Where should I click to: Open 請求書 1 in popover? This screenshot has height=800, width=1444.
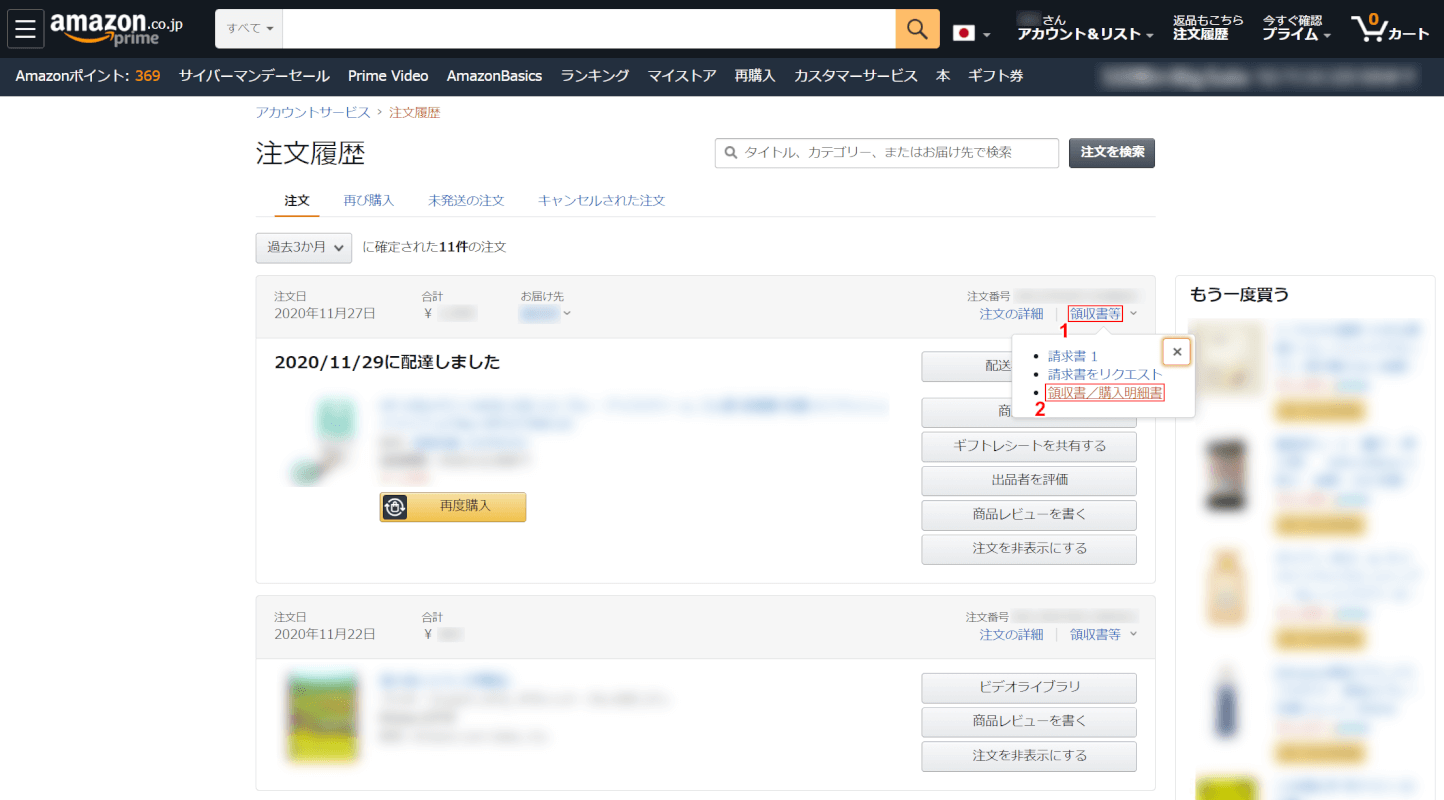click(x=1073, y=356)
